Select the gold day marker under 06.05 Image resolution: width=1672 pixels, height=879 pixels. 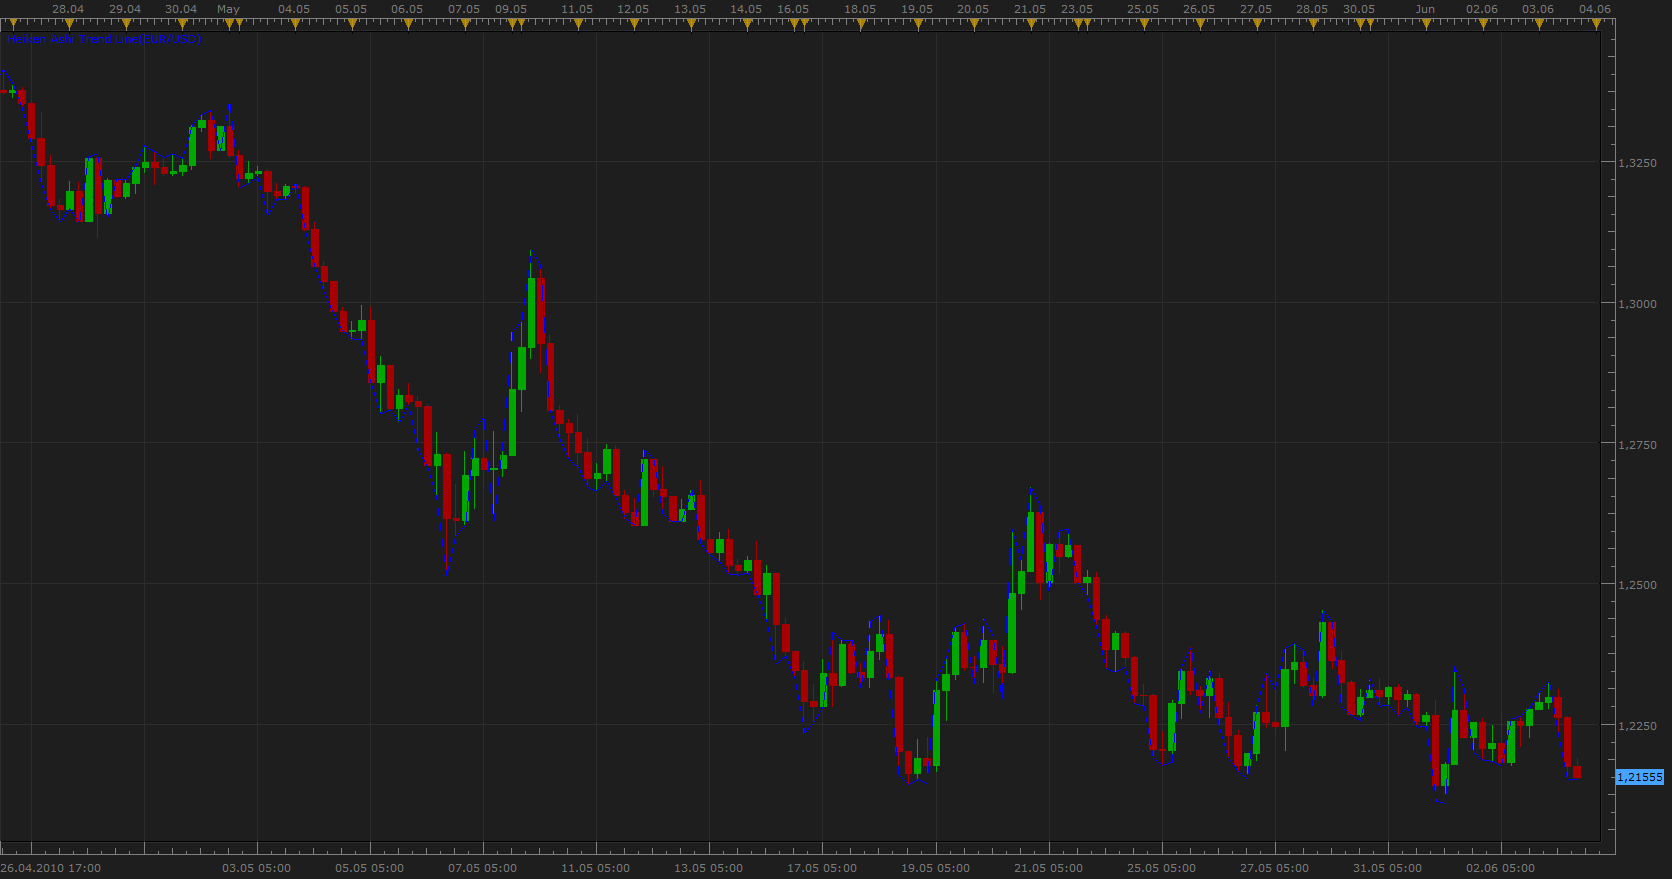pos(408,24)
